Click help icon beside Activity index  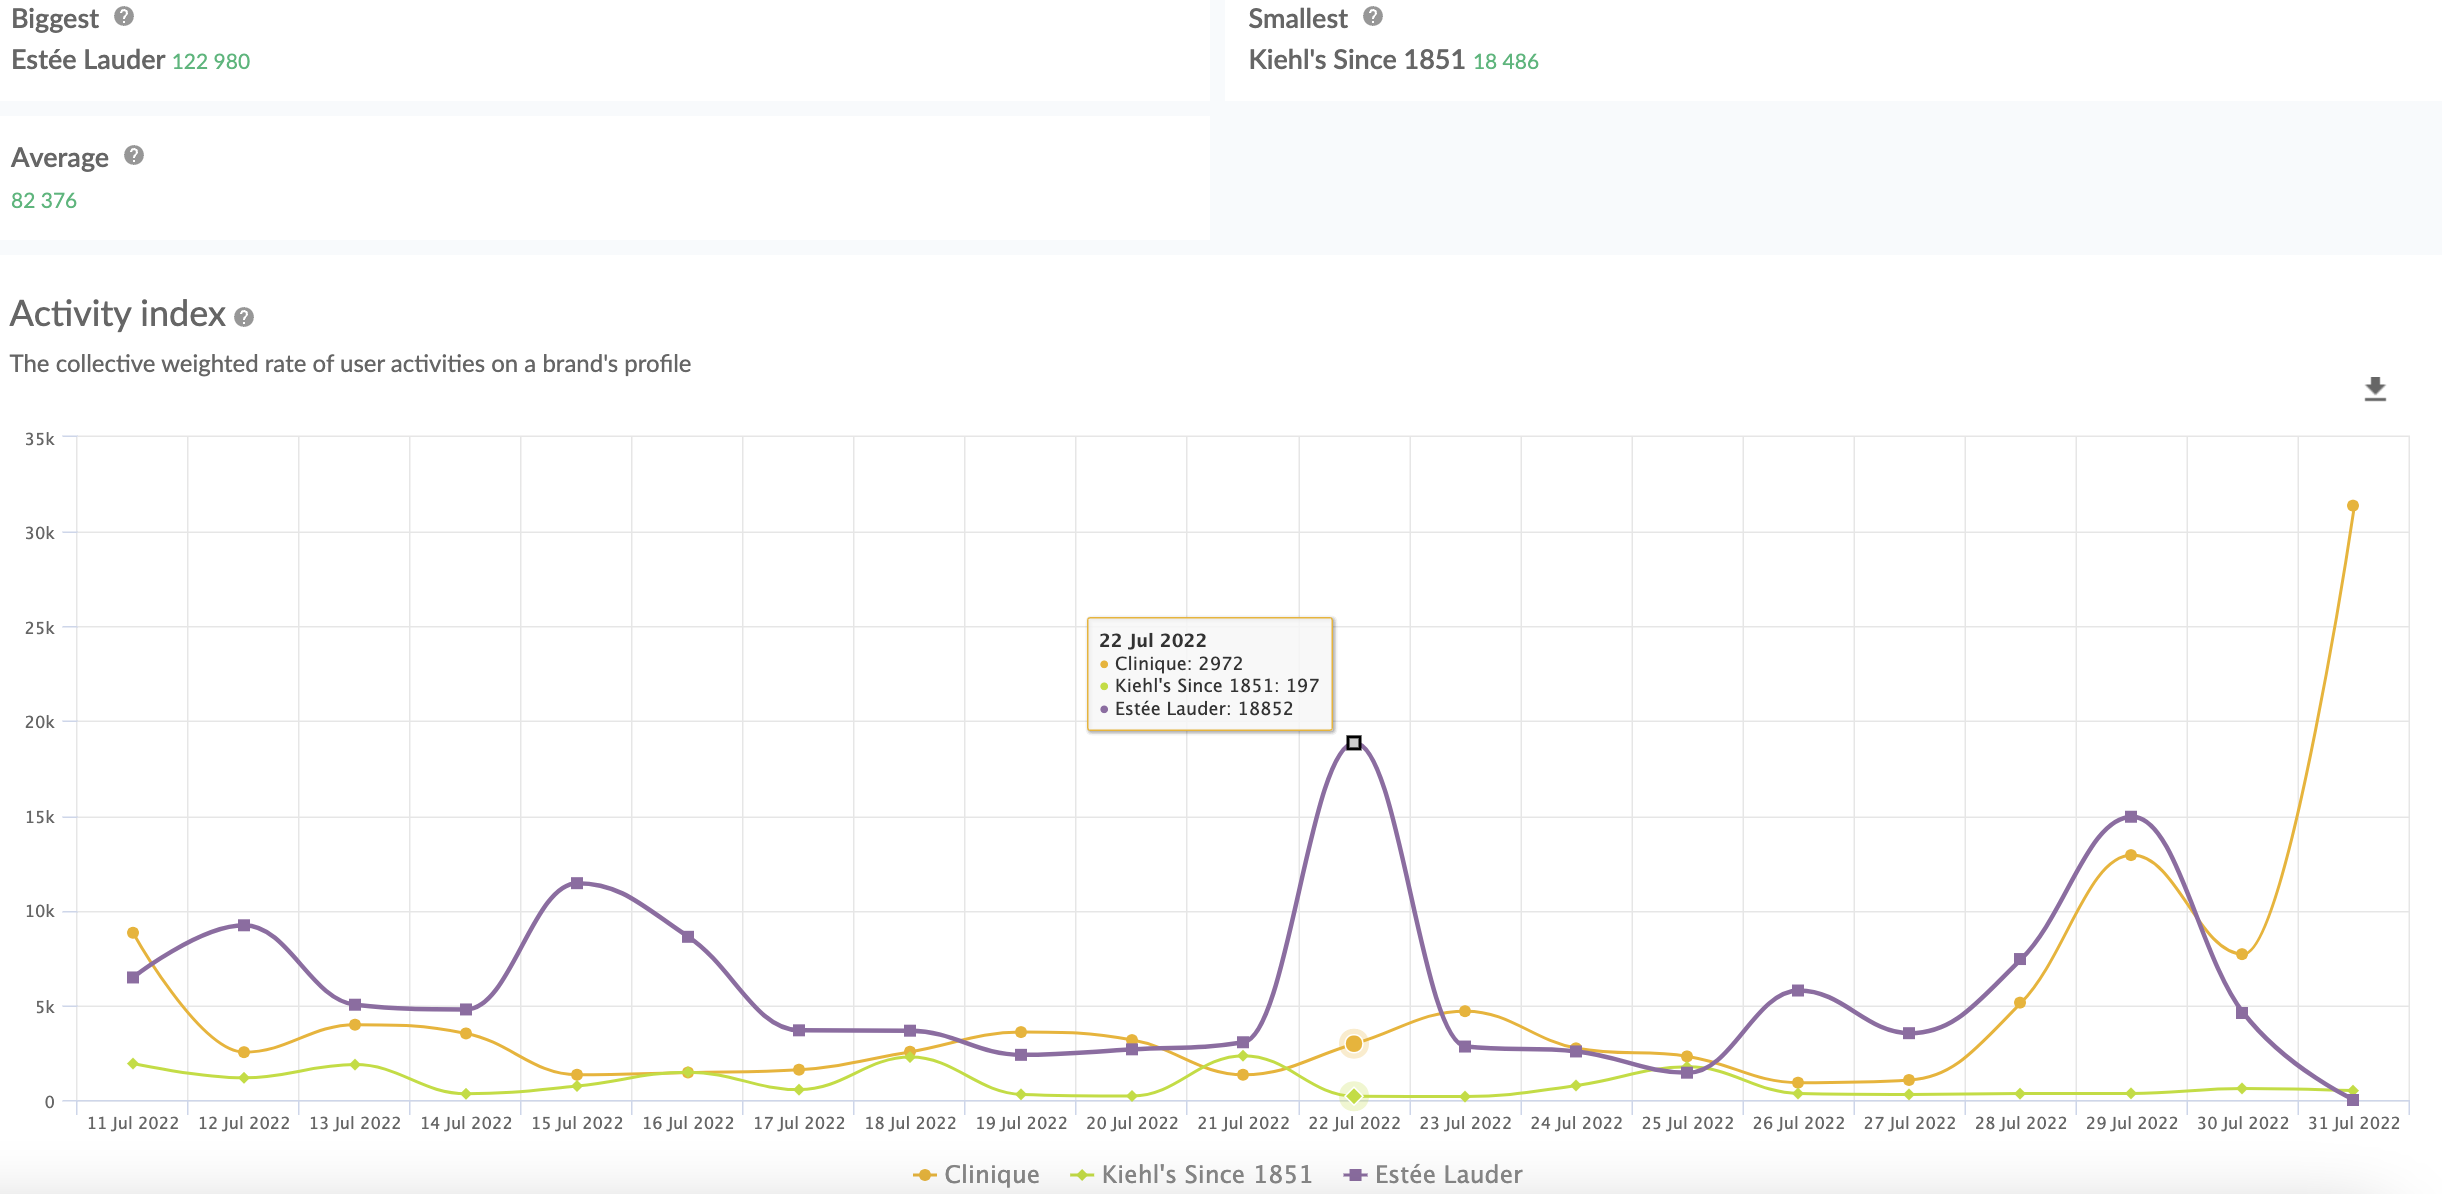tap(244, 317)
